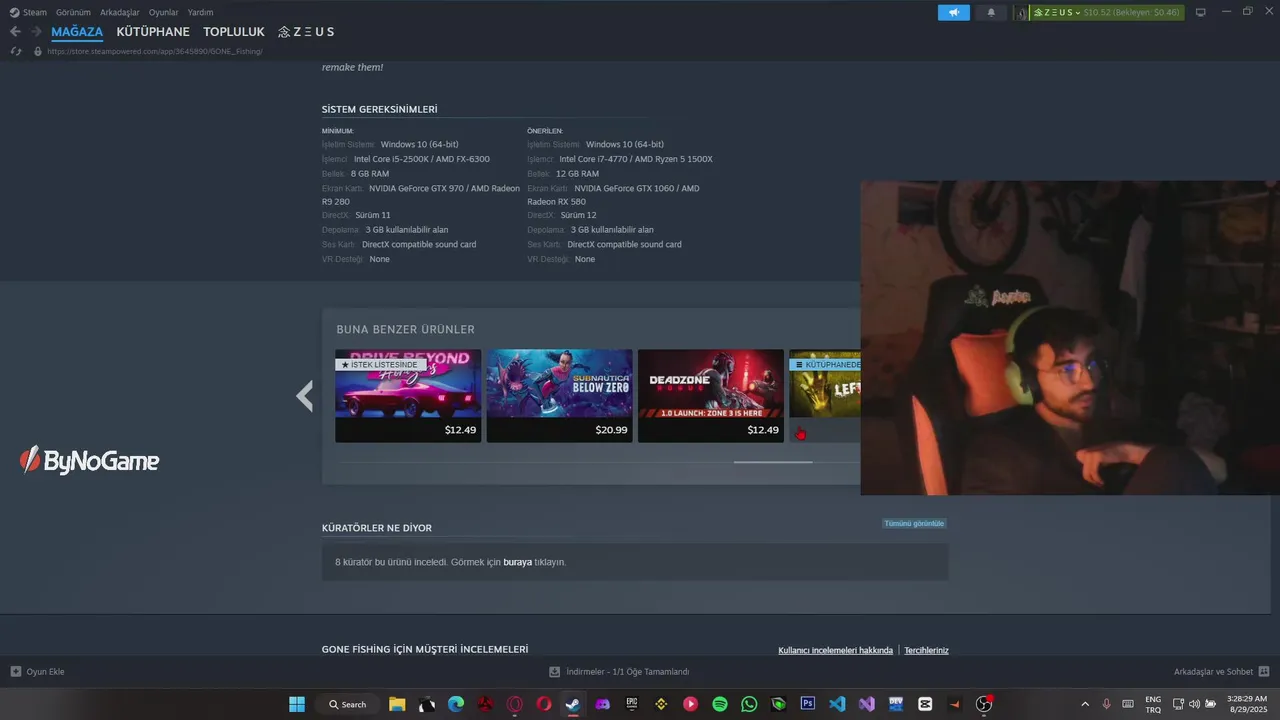Click the tray microphone icon
The height and width of the screenshot is (720, 1280).
1106,704
